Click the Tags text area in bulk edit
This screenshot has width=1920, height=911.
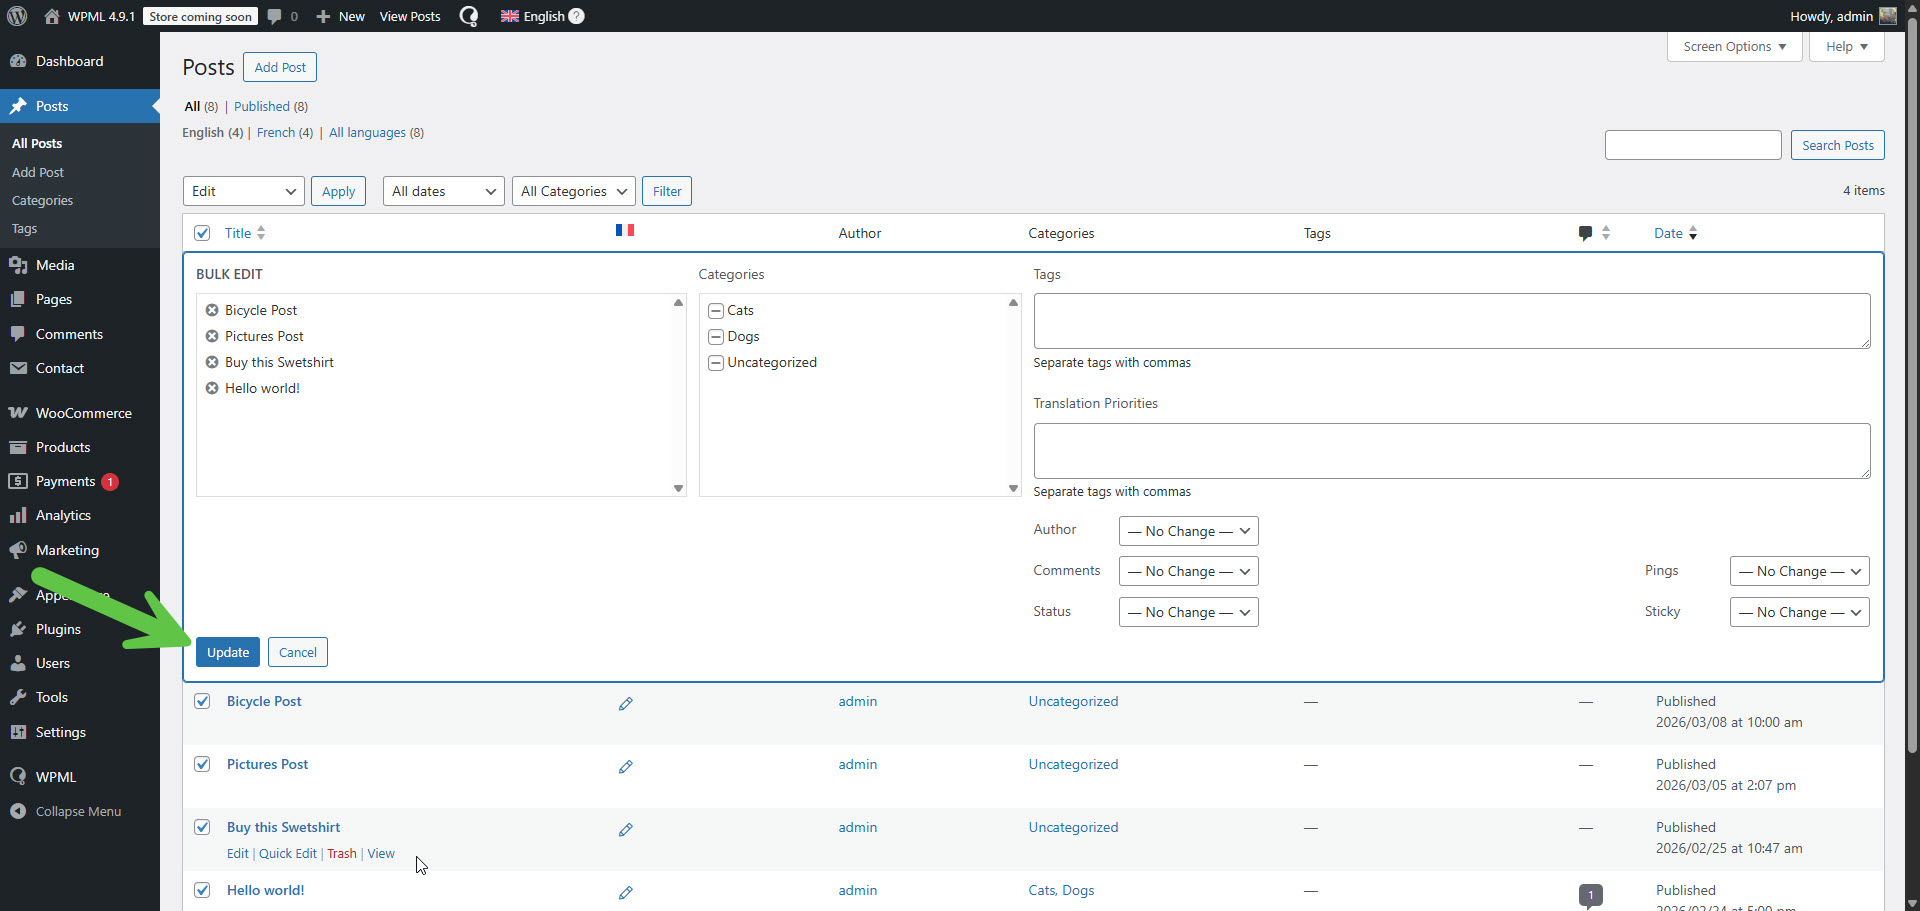1451,321
